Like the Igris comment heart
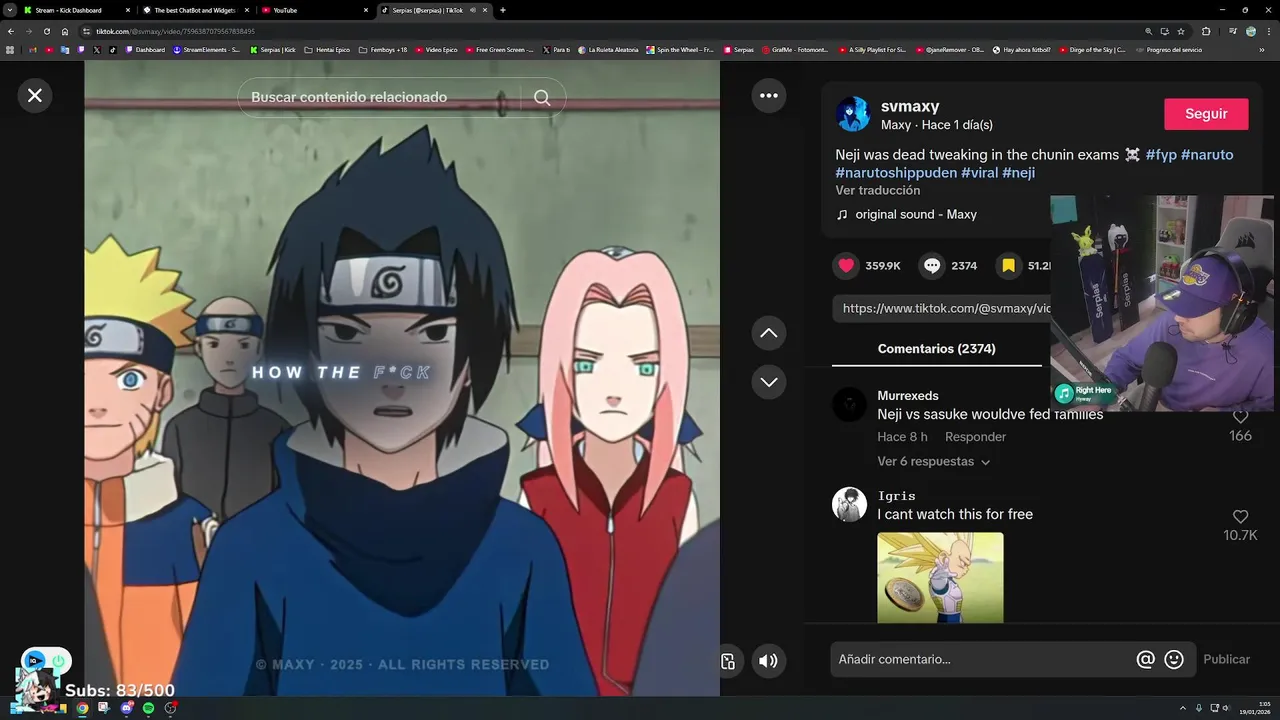Viewport: 1280px width, 720px height. pos(1240,517)
